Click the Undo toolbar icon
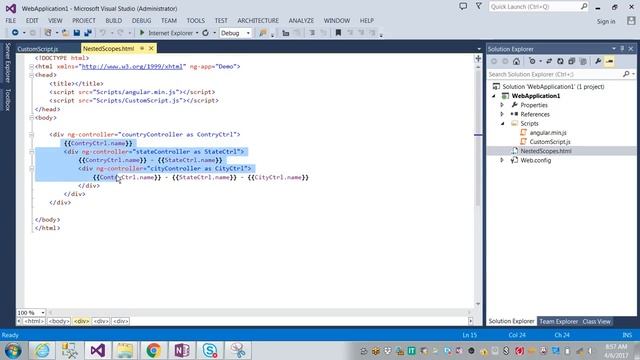This screenshot has width=640, height=360. (x=102, y=33)
